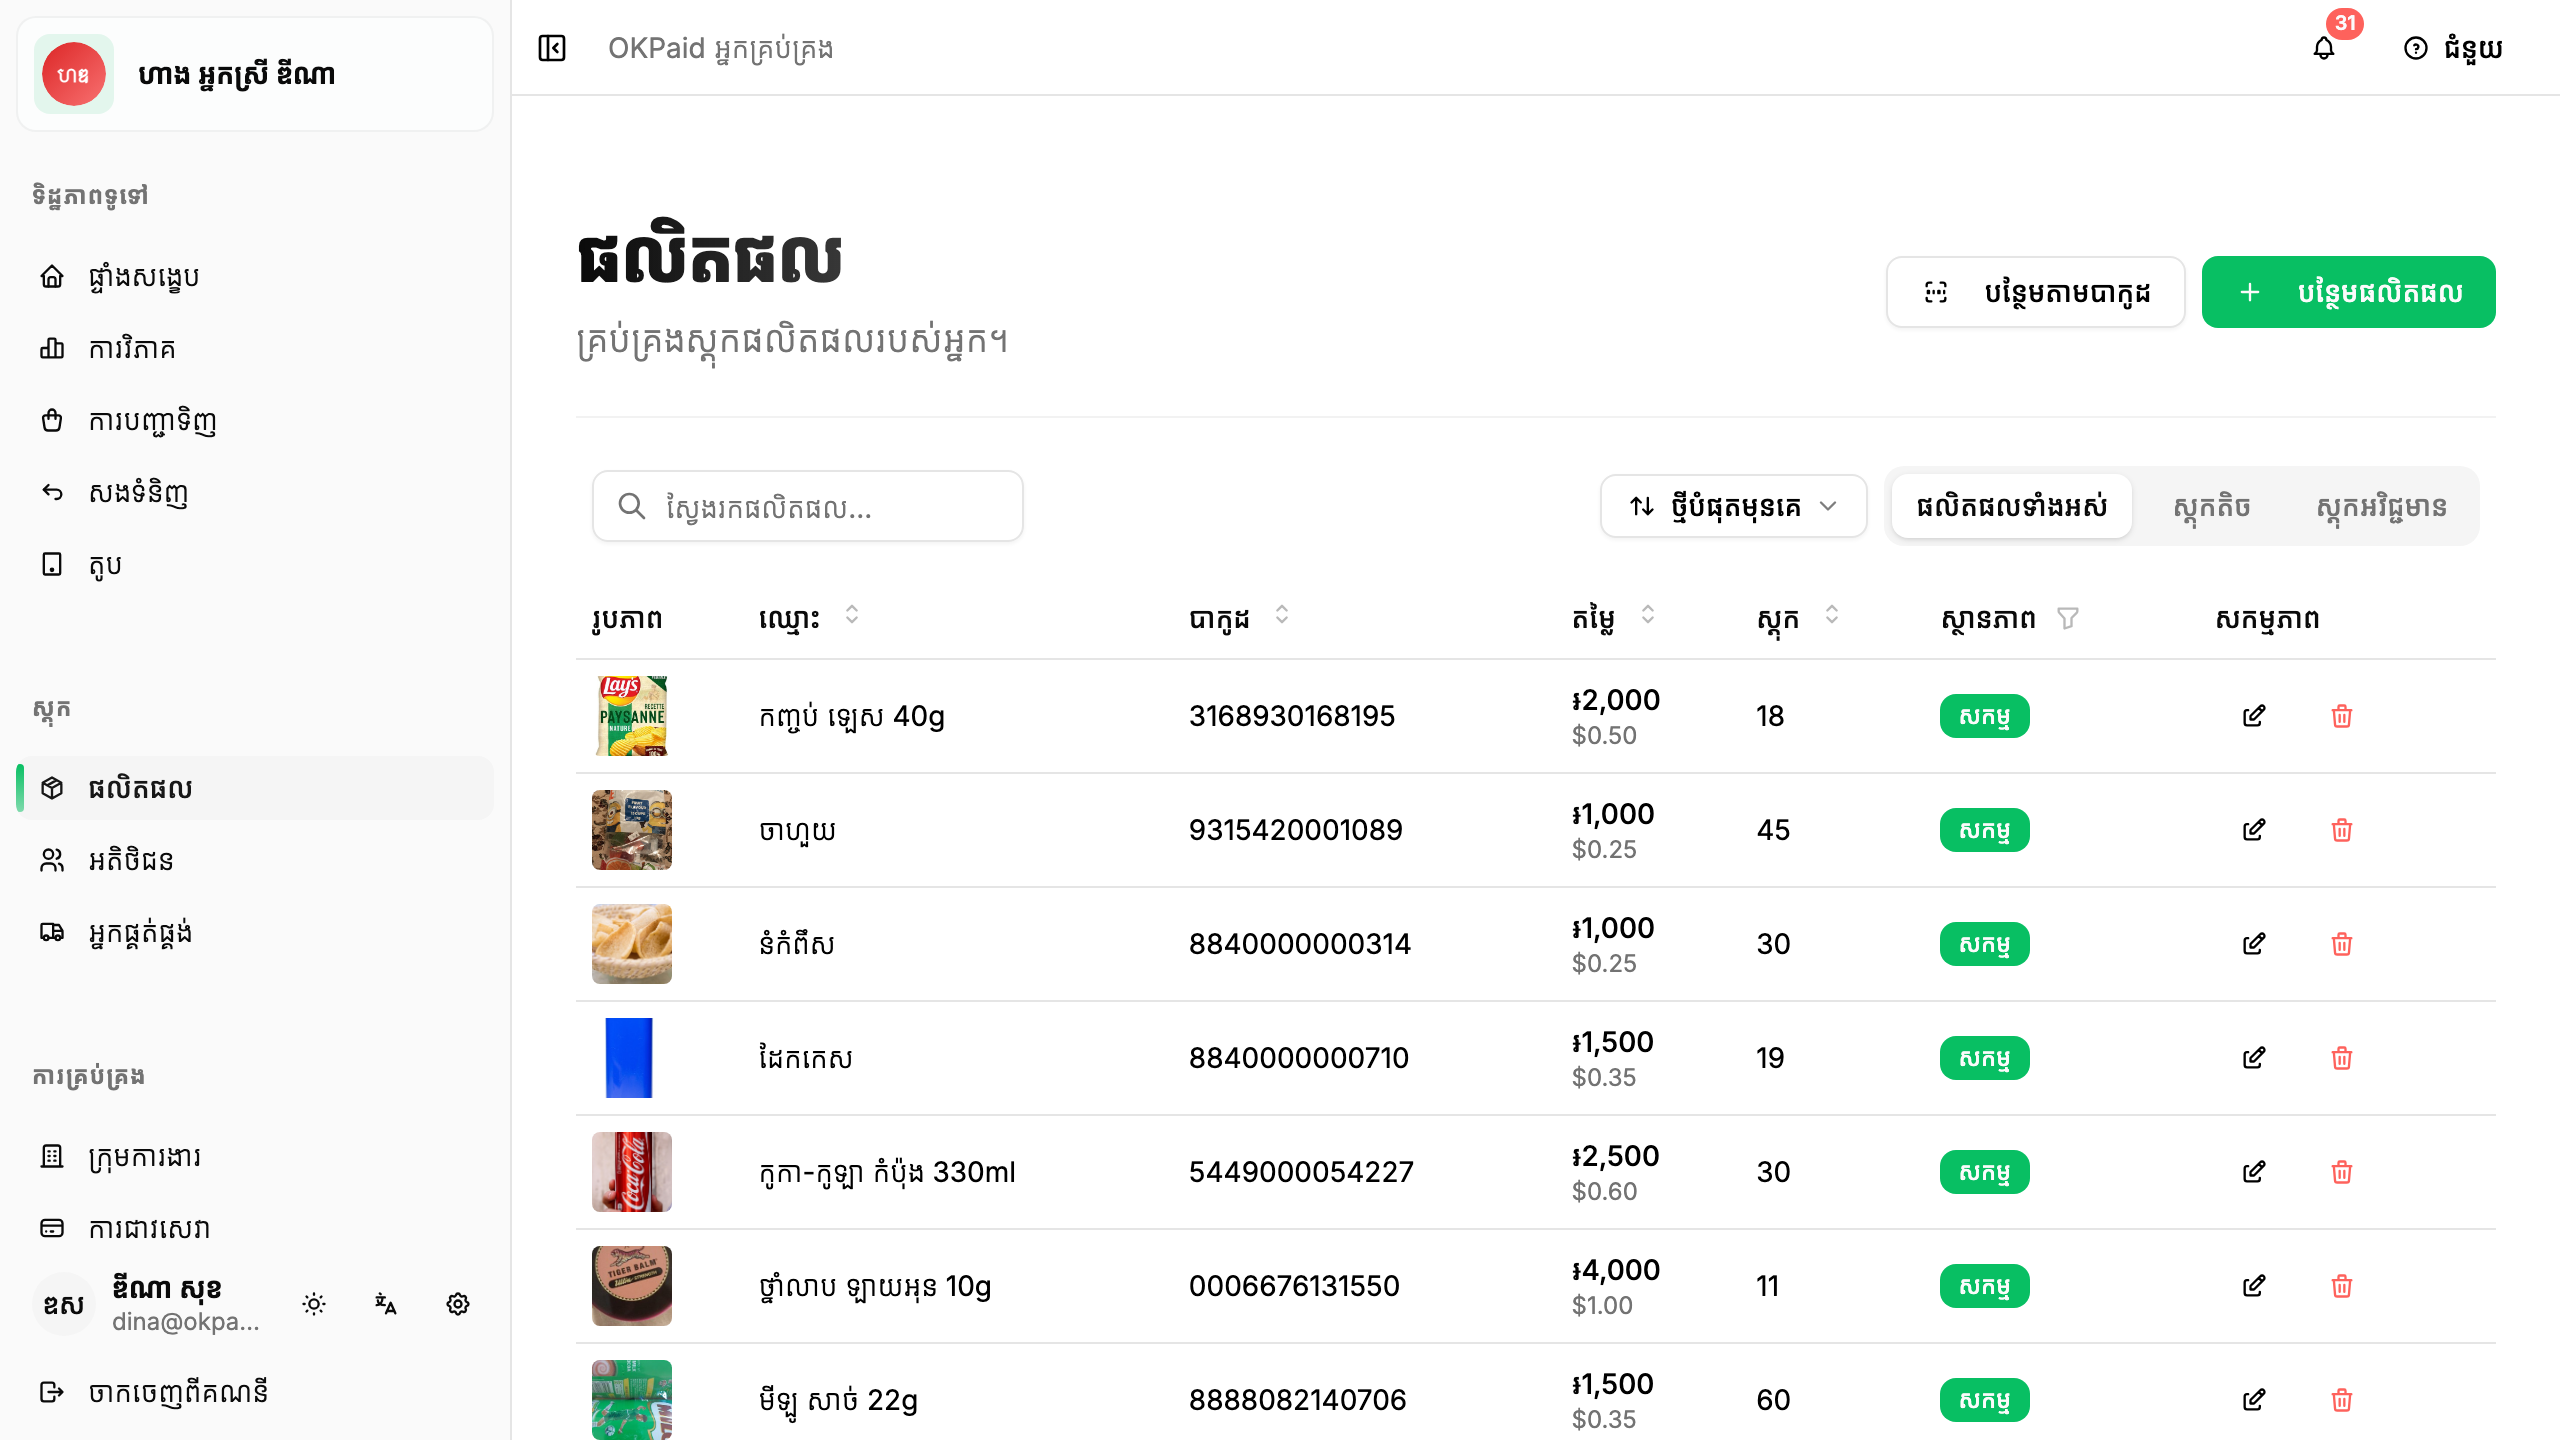2560x1440 pixels.
Task: Open the តូប sidebar item
Action: pyautogui.click(x=255, y=564)
